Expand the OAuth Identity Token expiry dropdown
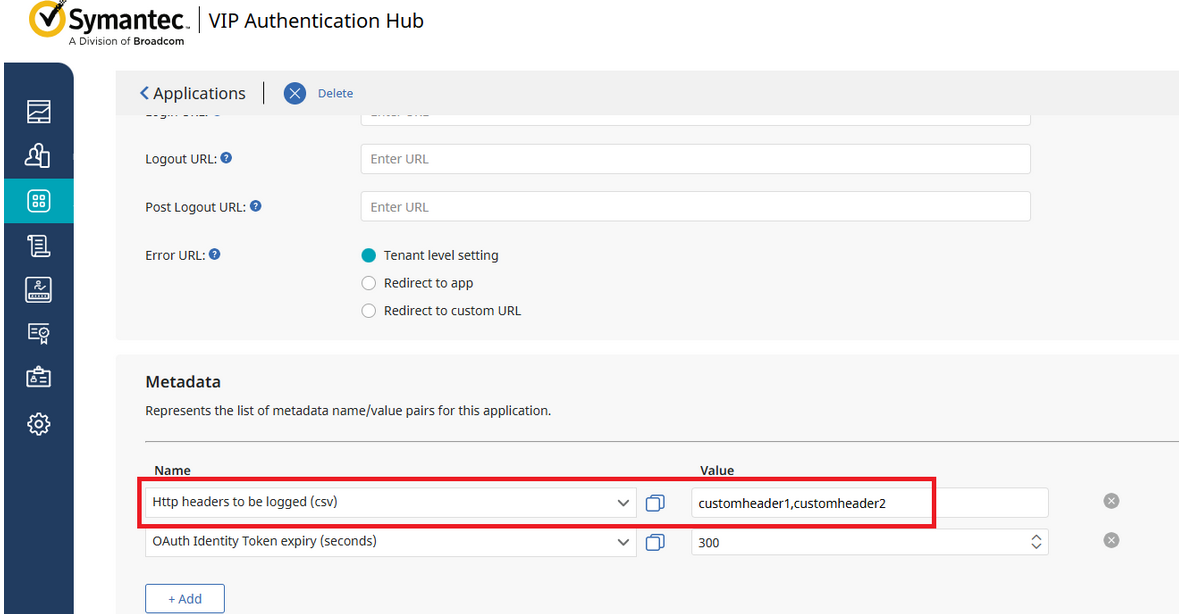The width and height of the screenshot is (1179, 614). (x=623, y=542)
